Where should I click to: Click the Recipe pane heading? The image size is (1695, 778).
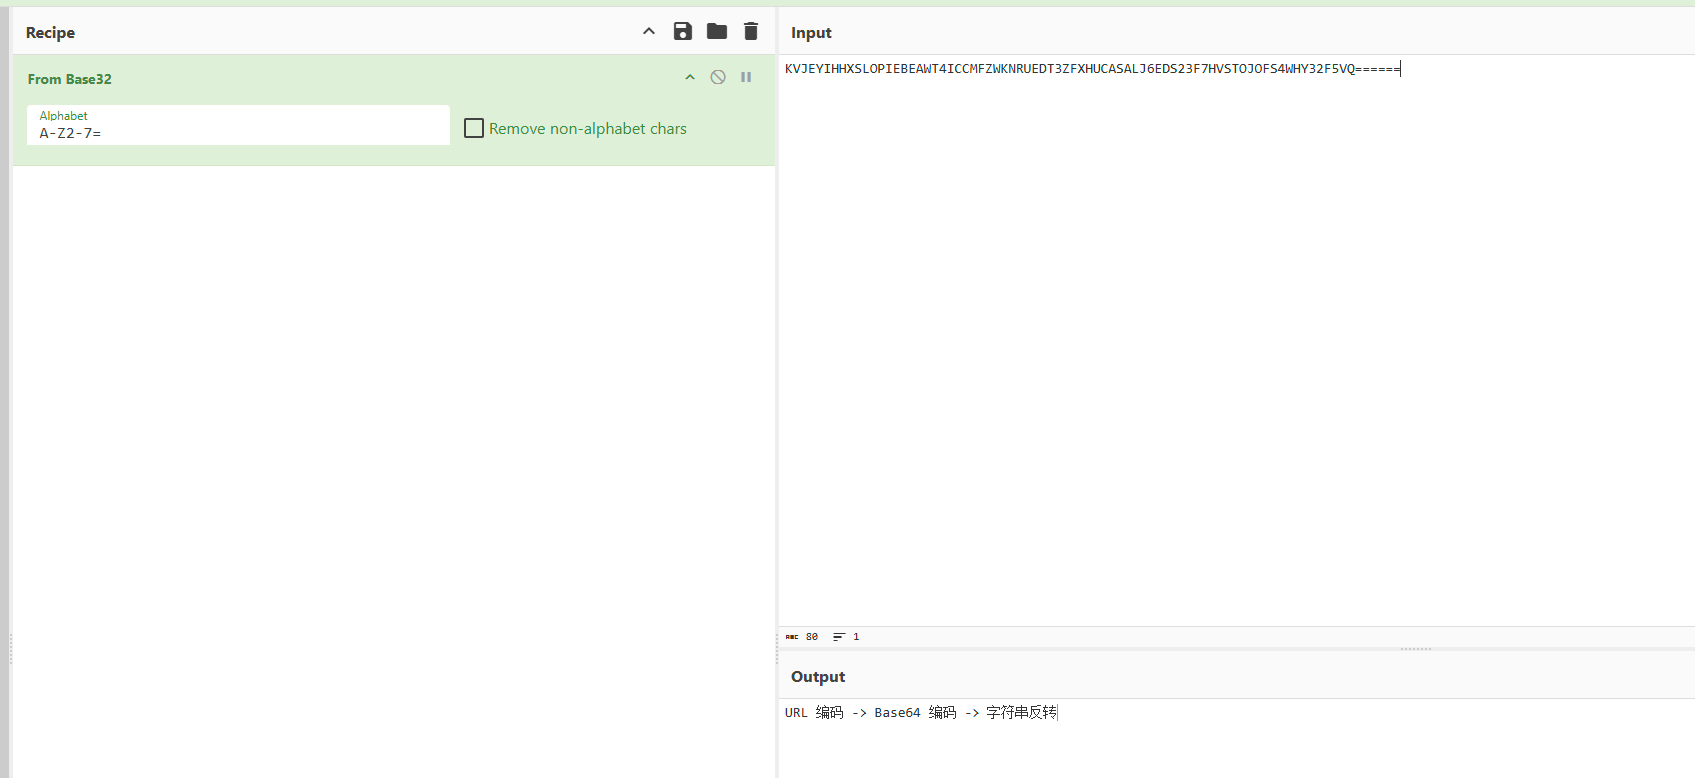(50, 32)
